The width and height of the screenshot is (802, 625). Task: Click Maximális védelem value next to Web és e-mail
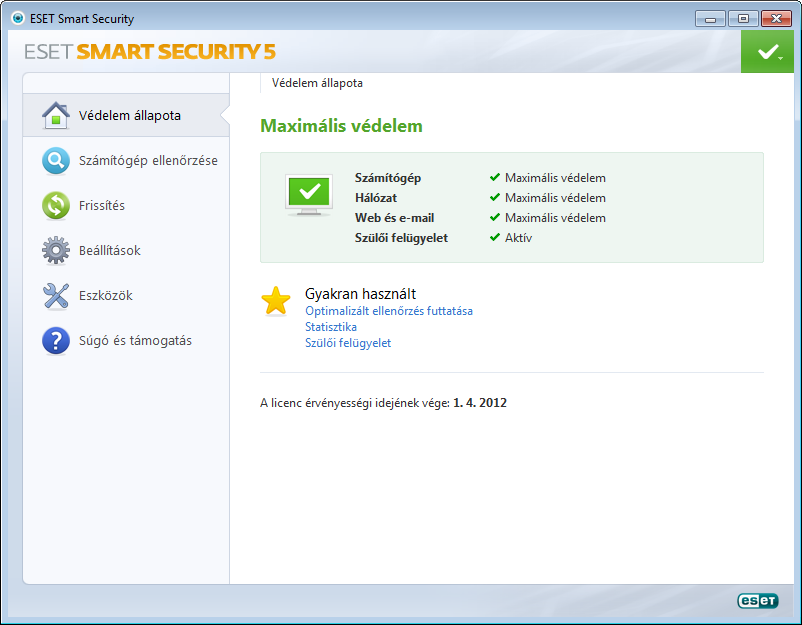tap(555, 218)
